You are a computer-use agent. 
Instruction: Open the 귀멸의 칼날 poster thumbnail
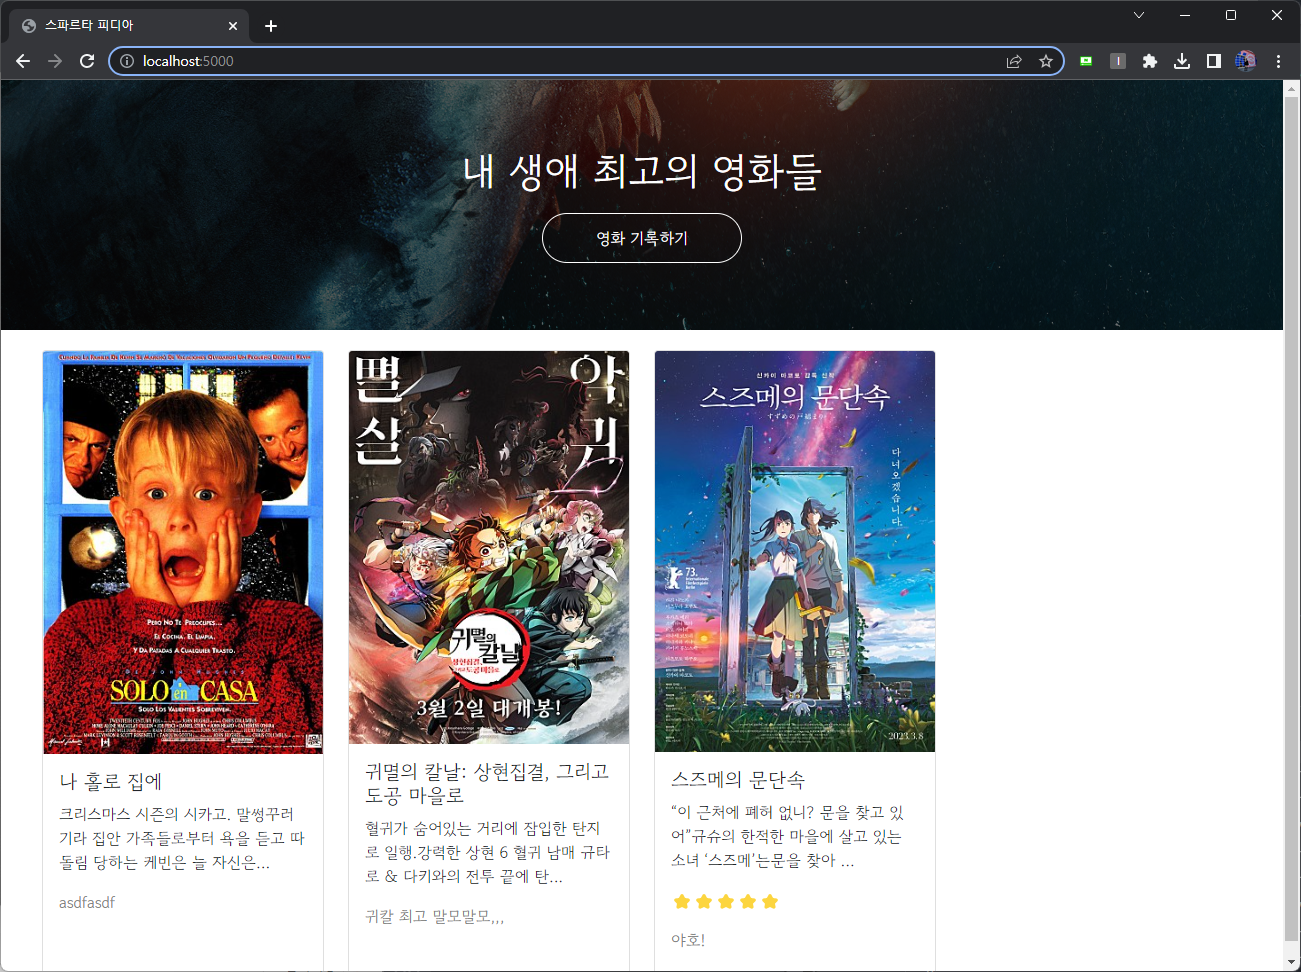point(489,547)
